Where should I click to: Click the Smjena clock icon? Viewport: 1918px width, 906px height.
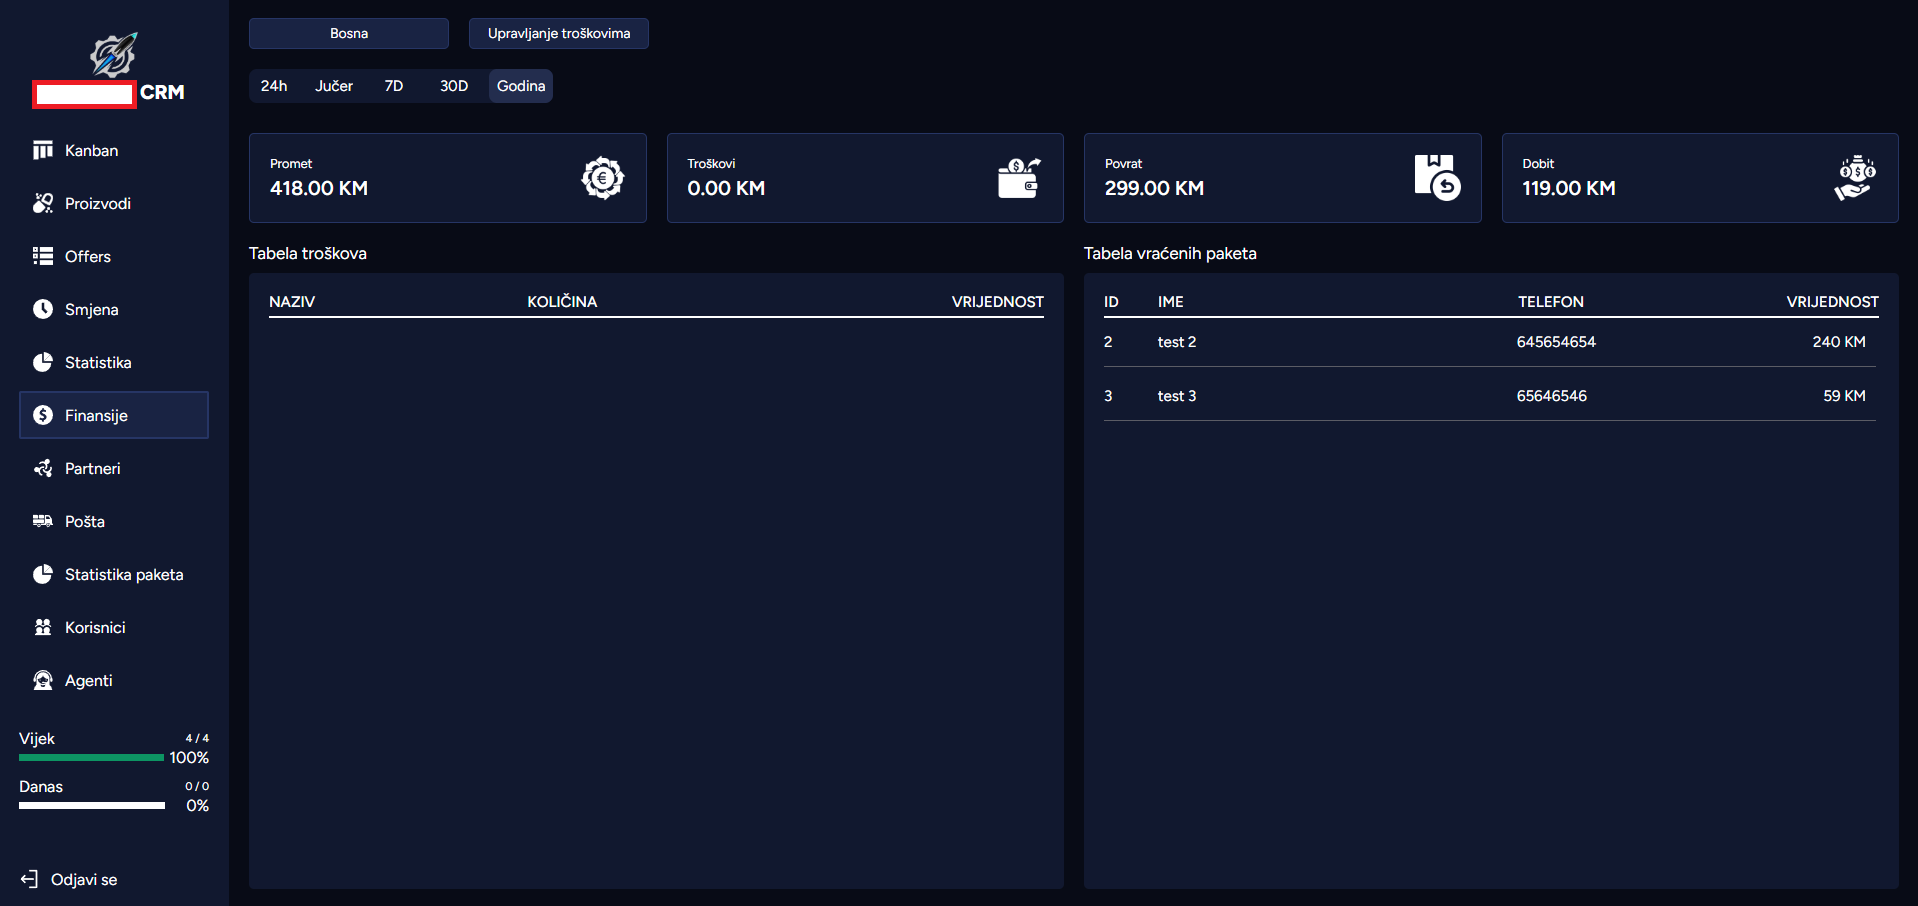(43, 309)
